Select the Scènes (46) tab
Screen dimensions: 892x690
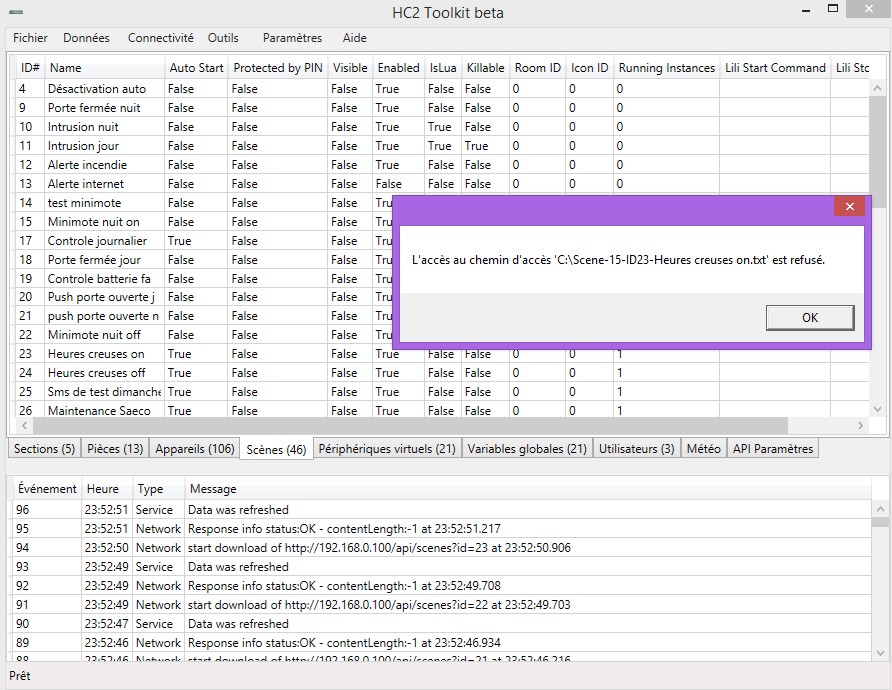click(276, 449)
